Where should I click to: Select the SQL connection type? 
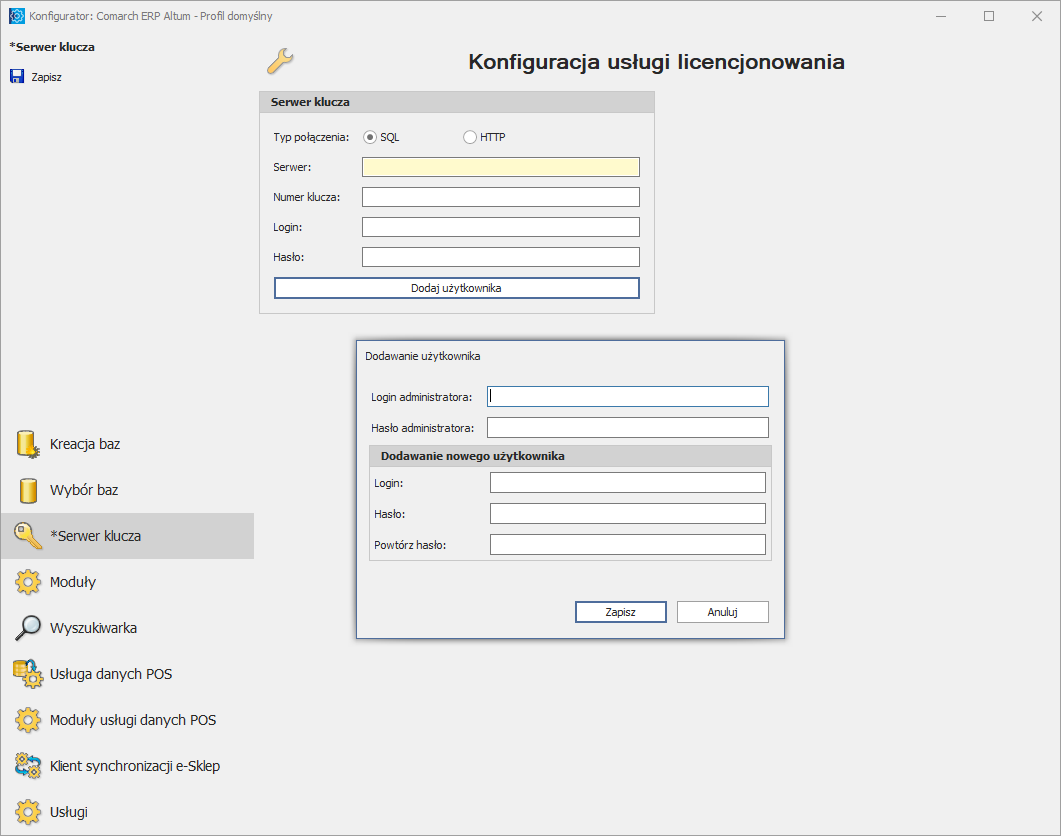pyautogui.click(x=369, y=137)
